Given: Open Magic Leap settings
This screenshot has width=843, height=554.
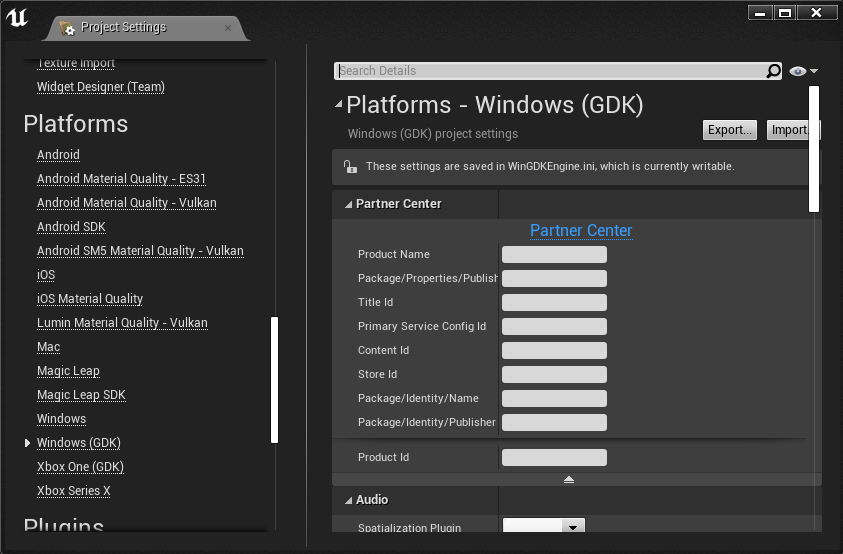Looking at the screenshot, I should point(68,371).
